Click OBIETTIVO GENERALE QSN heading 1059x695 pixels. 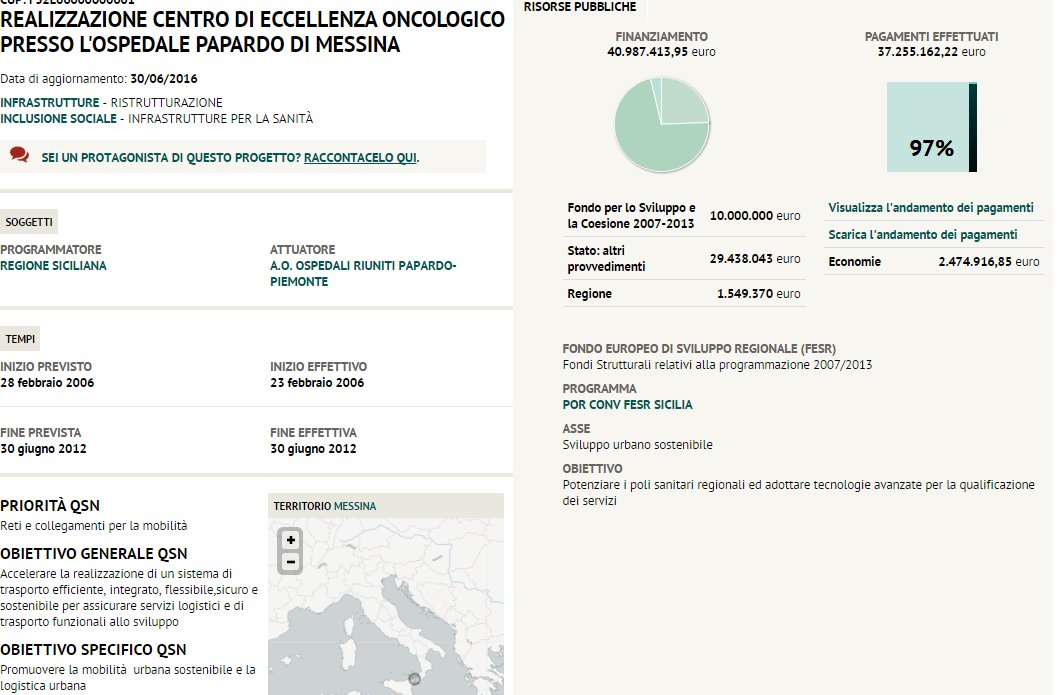tap(94, 554)
